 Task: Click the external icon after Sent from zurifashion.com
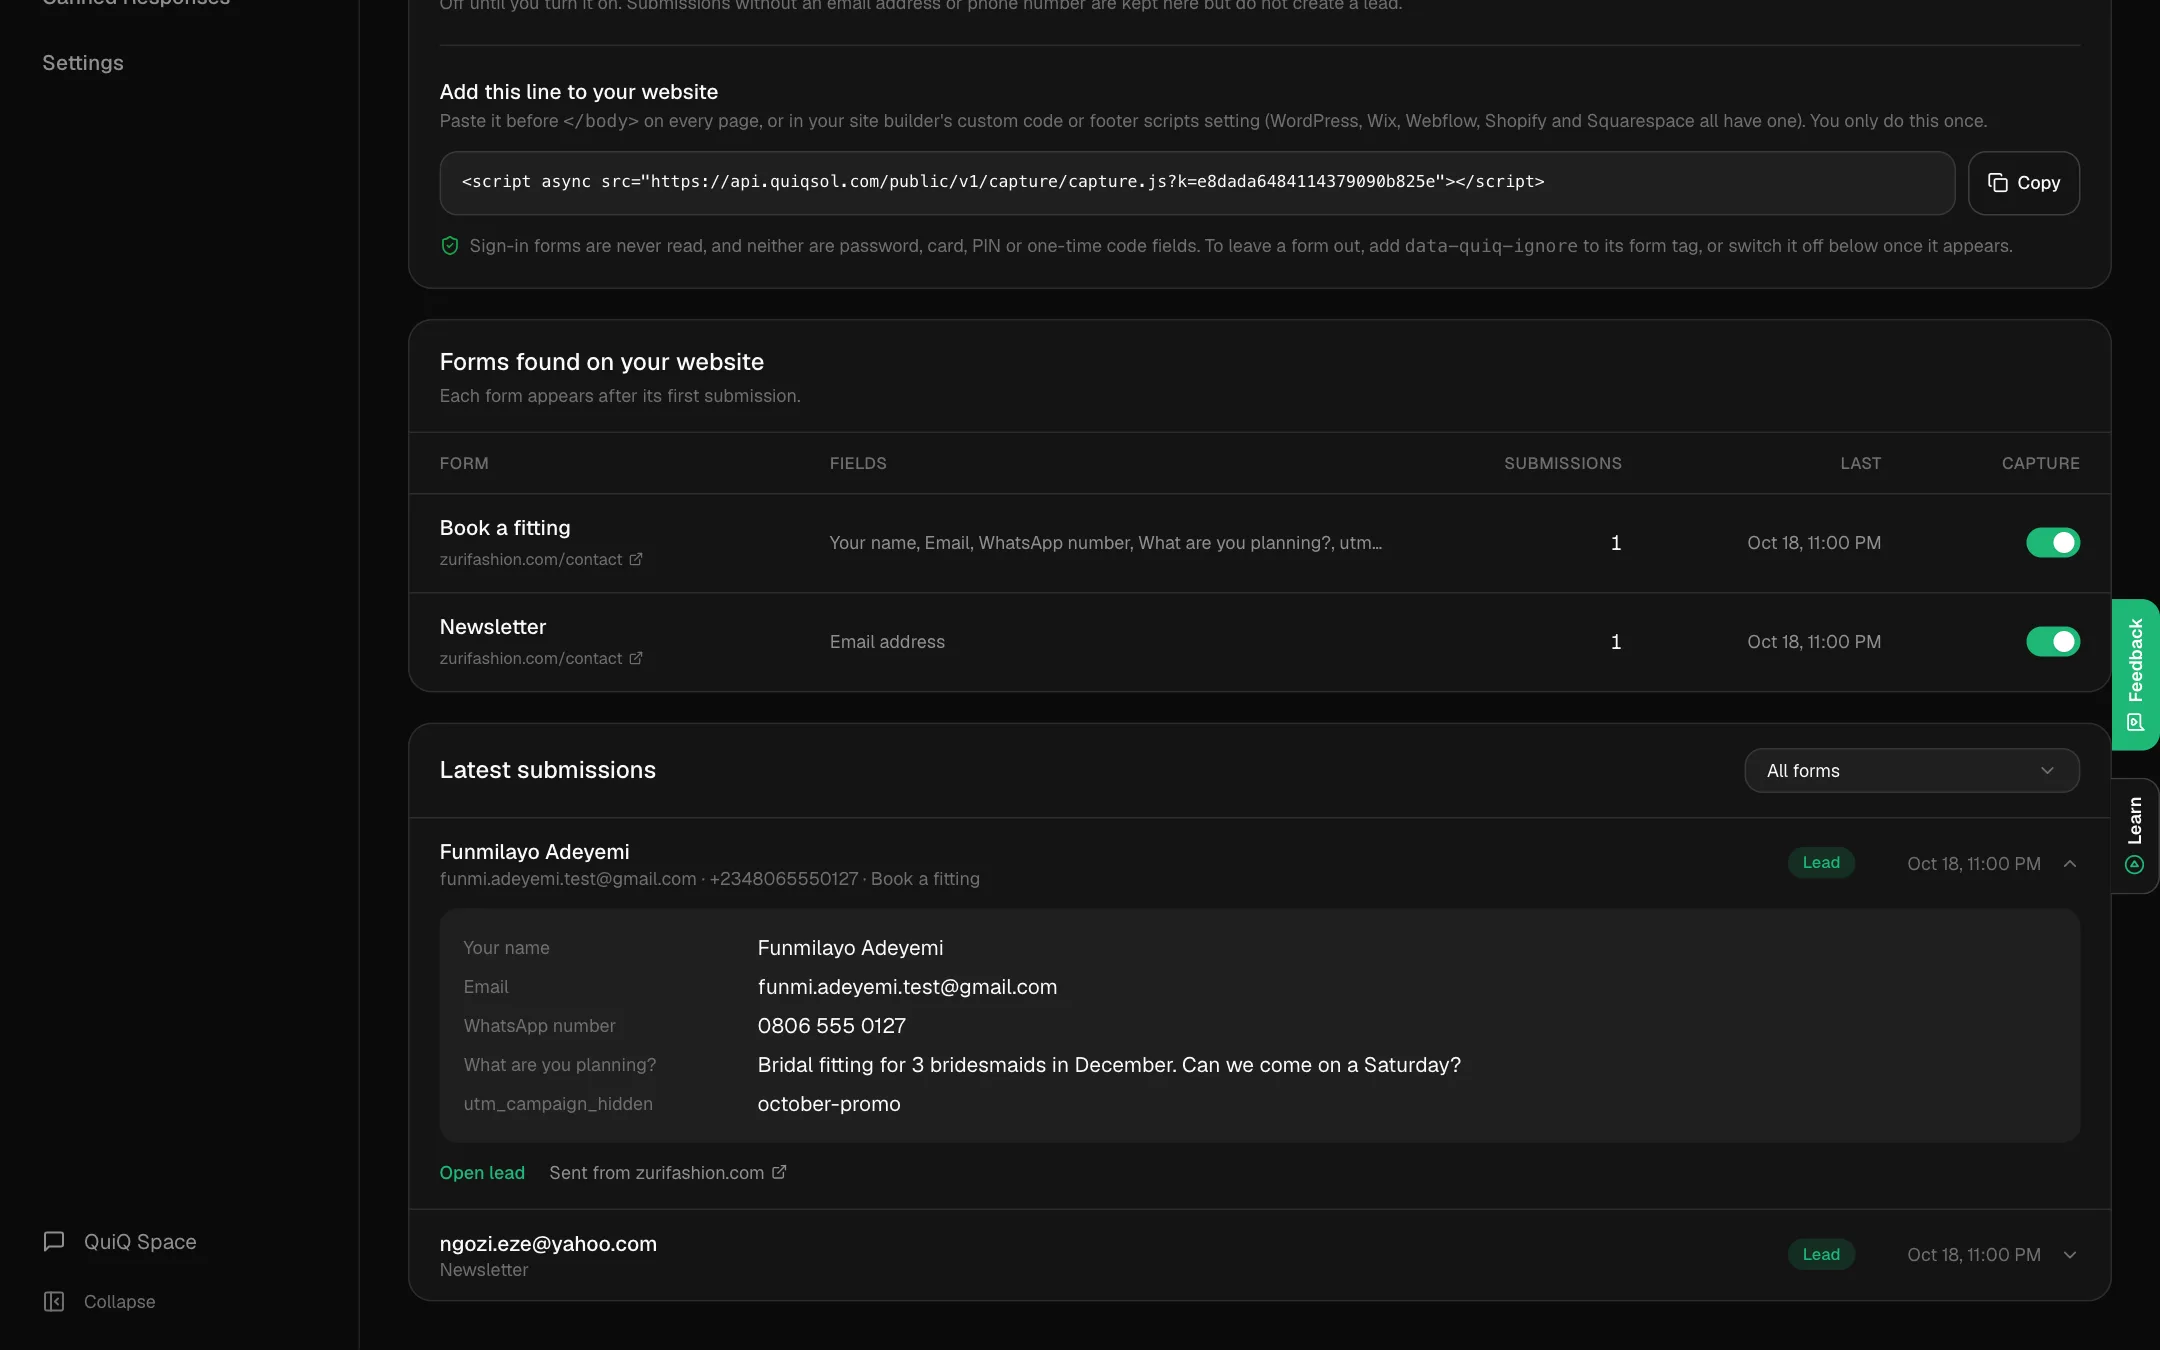click(779, 1172)
